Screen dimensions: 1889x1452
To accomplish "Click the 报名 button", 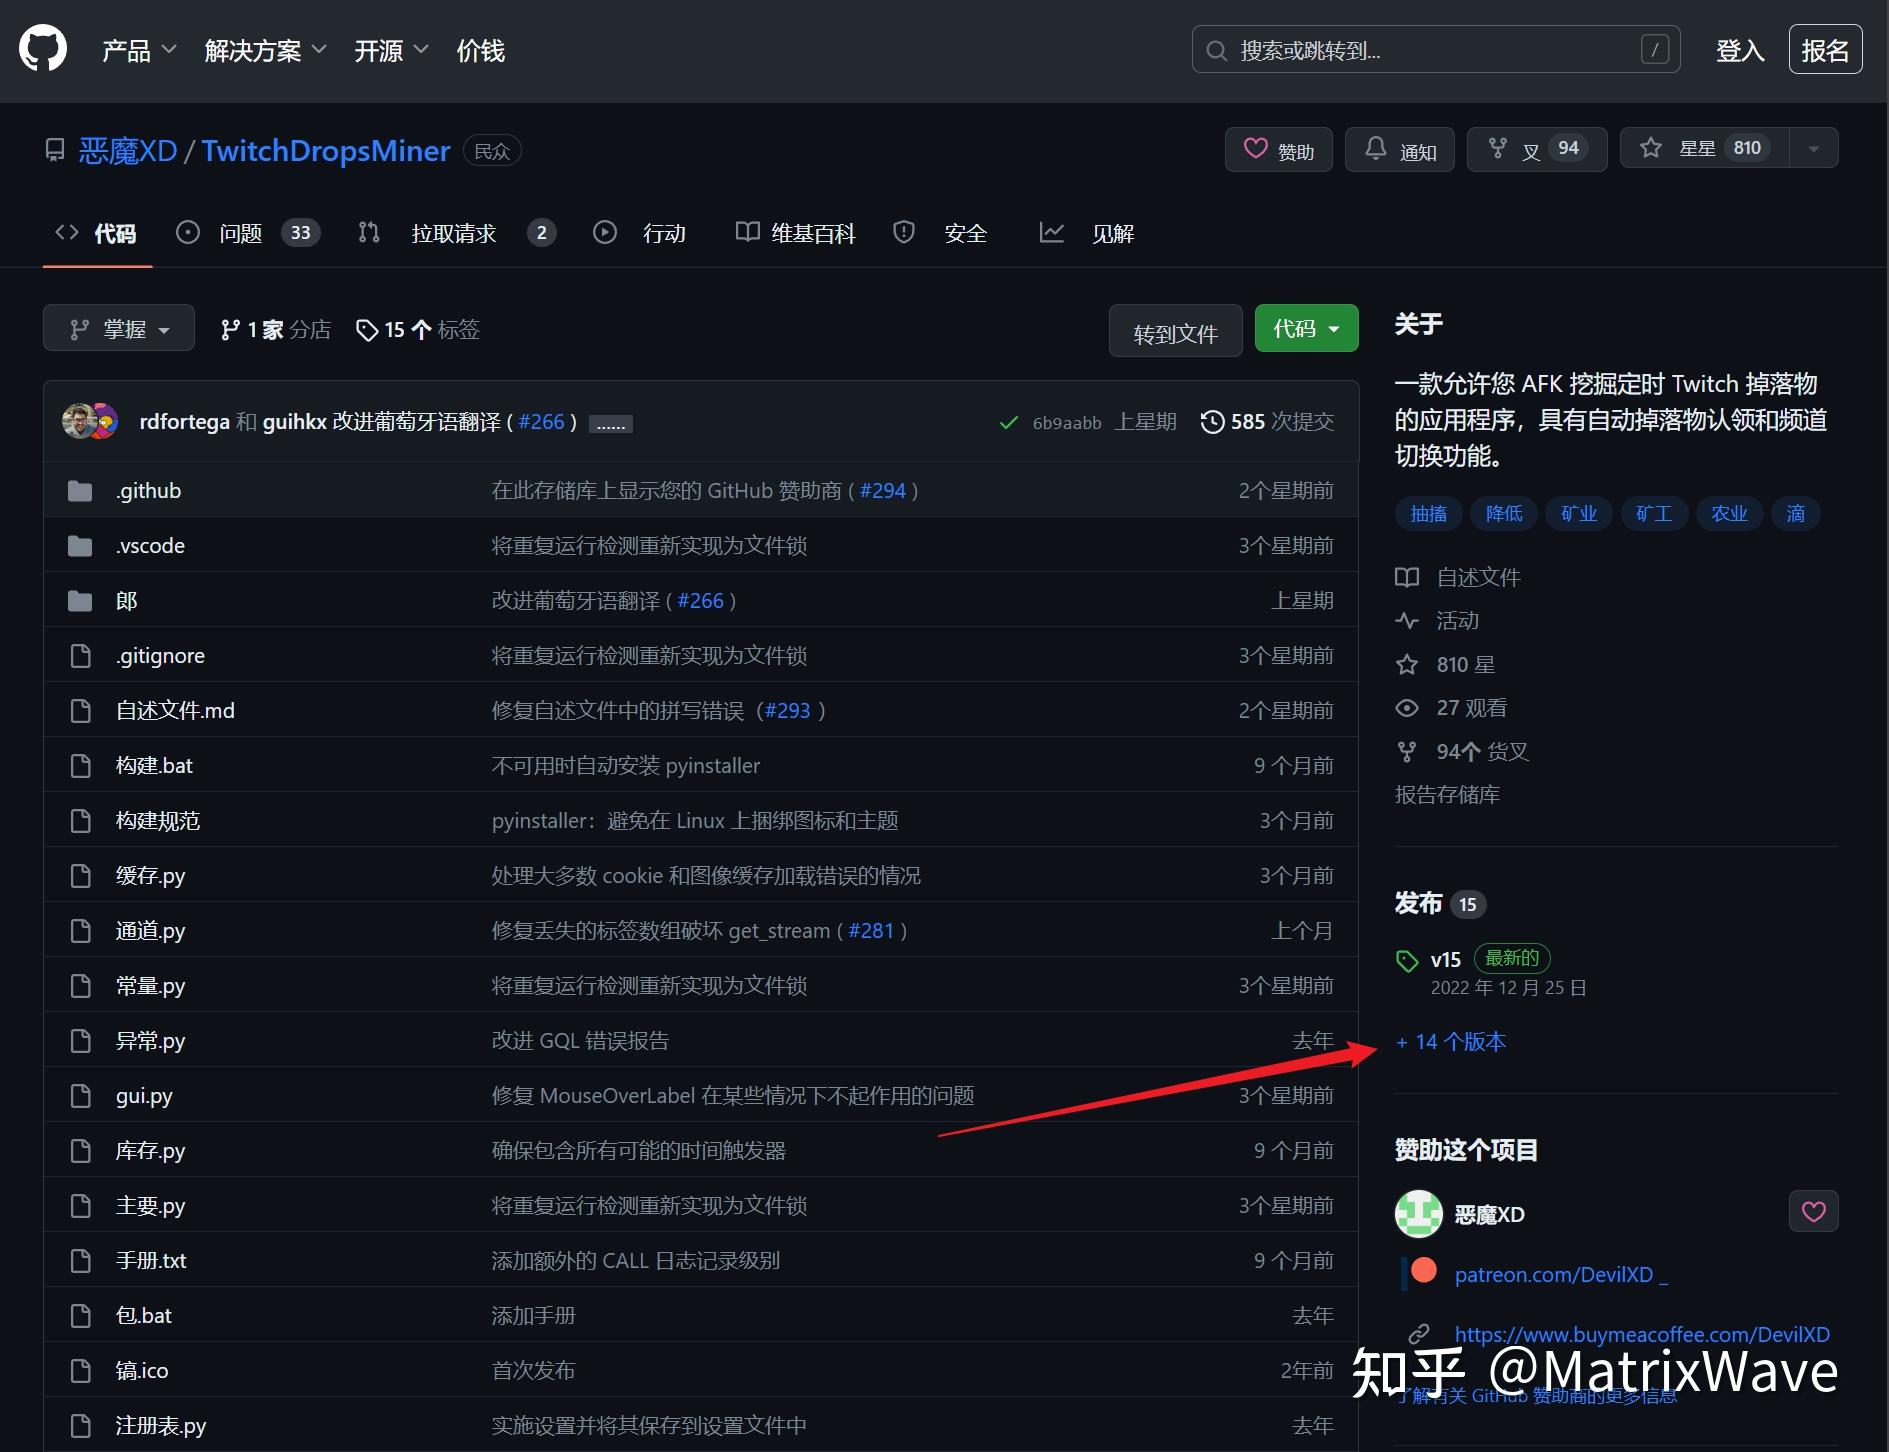I will coord(1825,50).
